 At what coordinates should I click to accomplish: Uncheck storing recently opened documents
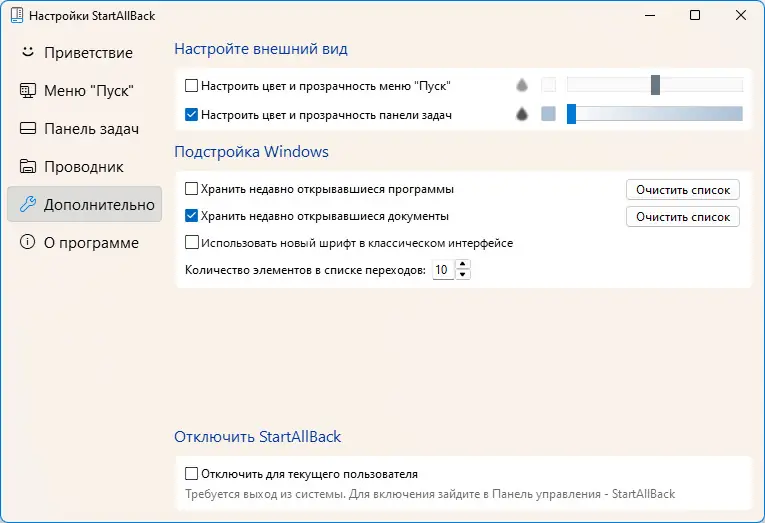click(192, 216)
